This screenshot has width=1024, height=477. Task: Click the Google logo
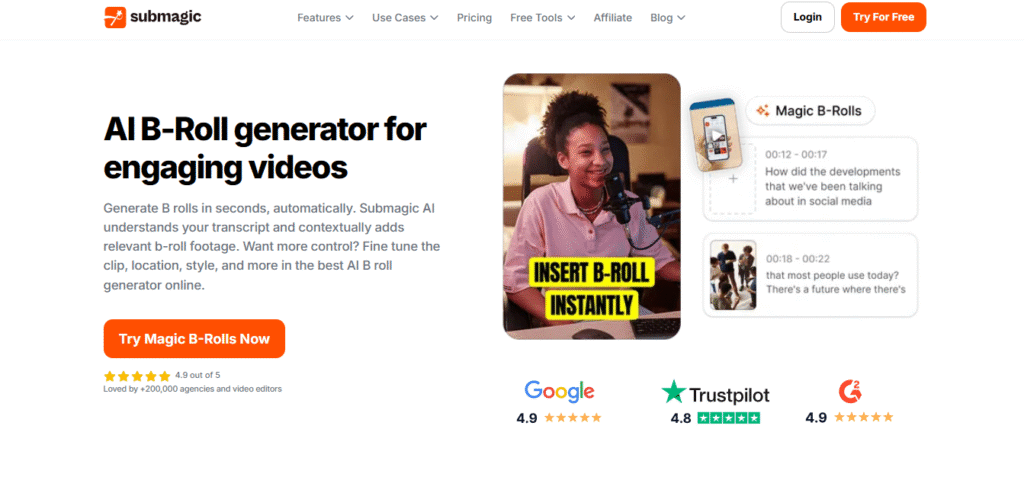coord(559,391)
